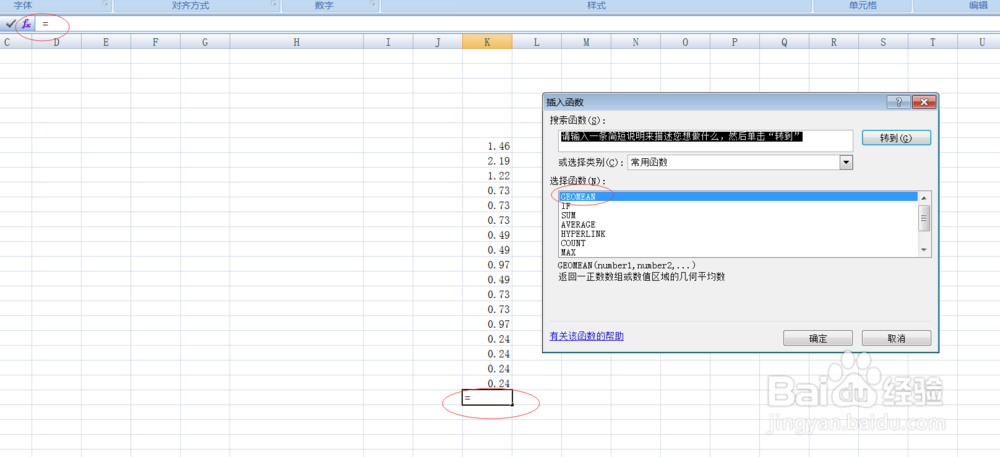Click the 样式 ribbon group label
Screen dimensions: 1000x457
coord(596,5)
